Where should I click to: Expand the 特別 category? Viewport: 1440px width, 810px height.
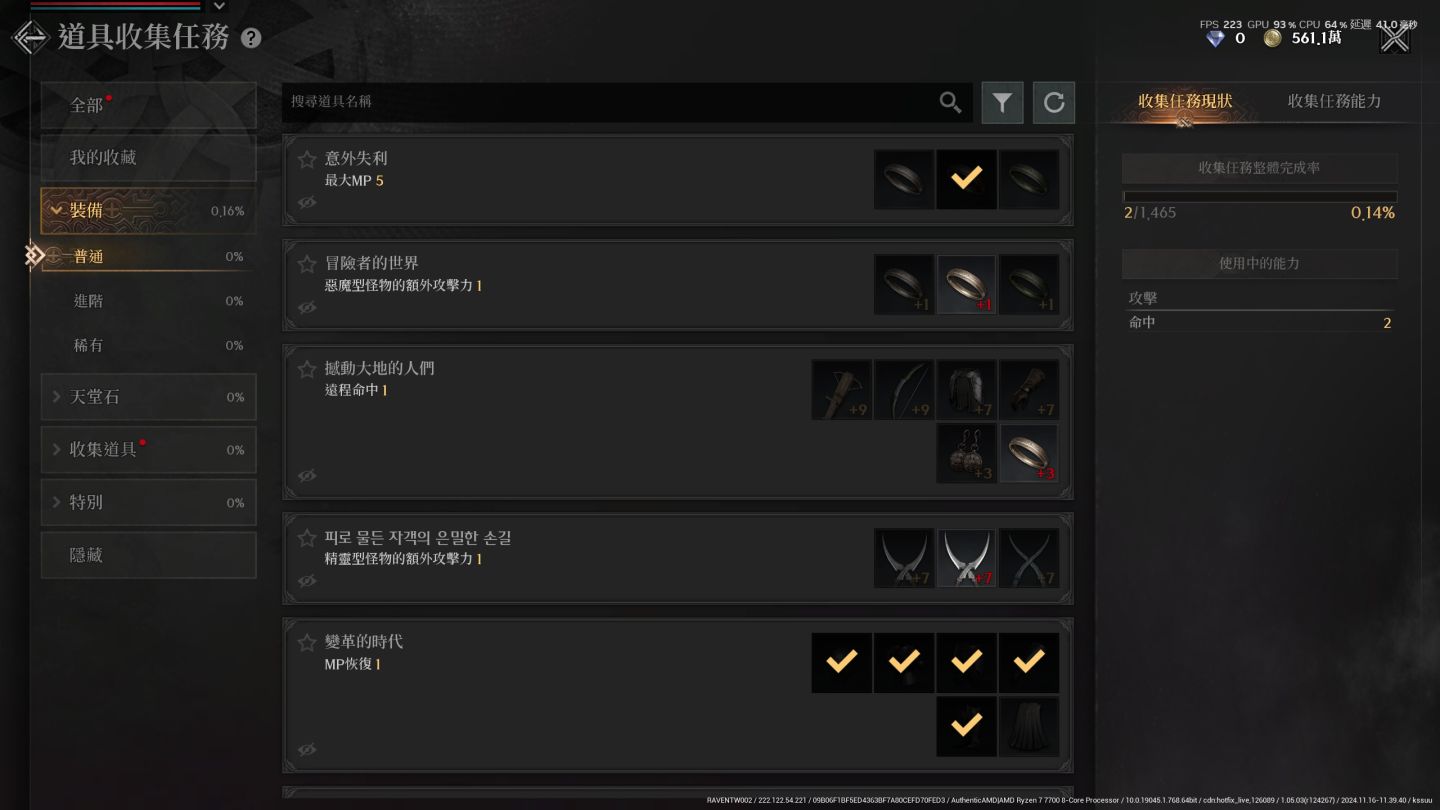pos(148,502)
